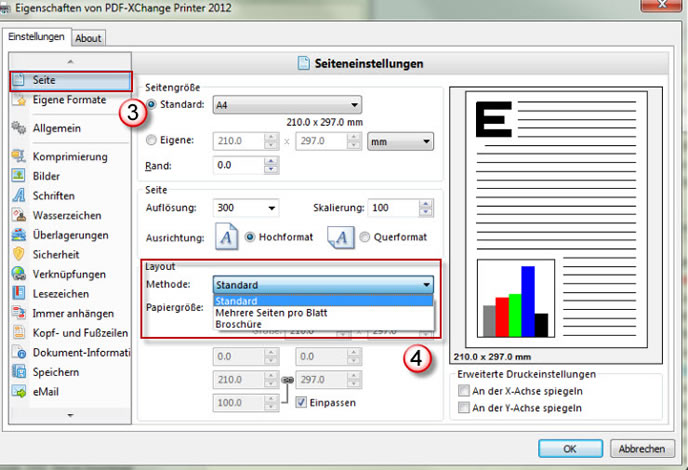Click the Überlagerungen icon
The width and height of the screenshot is (688, 470).
click(19, 235)
